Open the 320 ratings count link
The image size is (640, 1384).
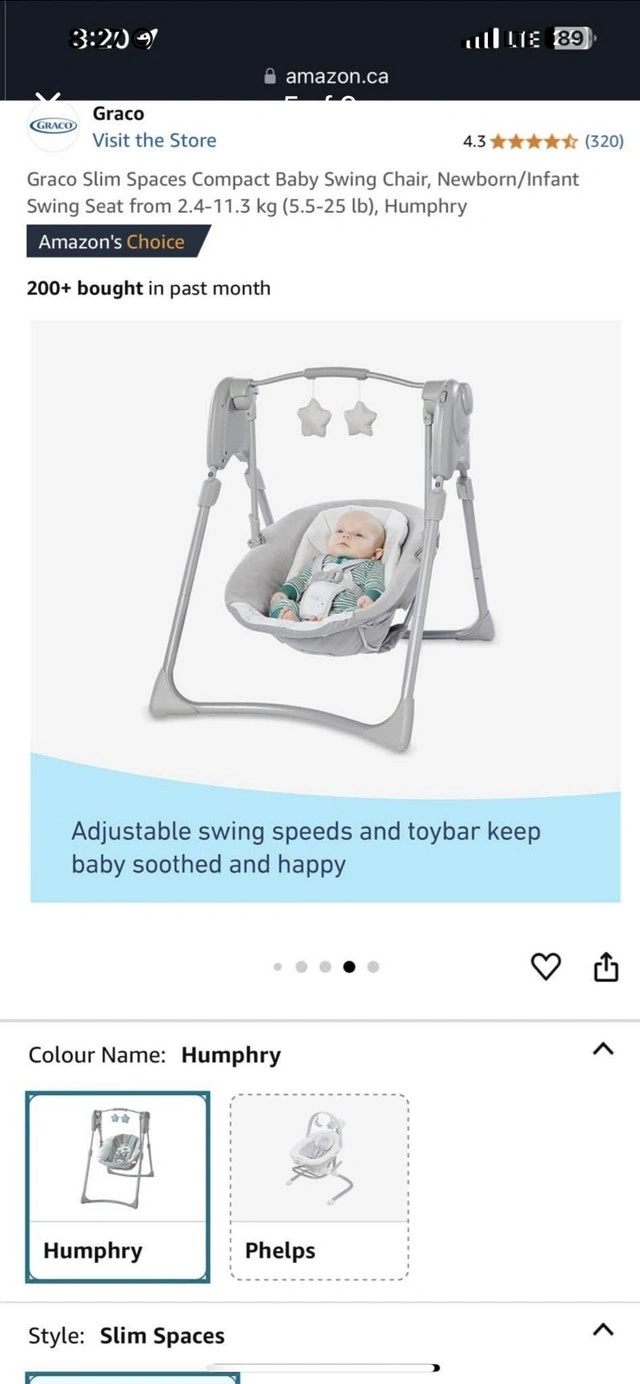(x=604, y=141)
